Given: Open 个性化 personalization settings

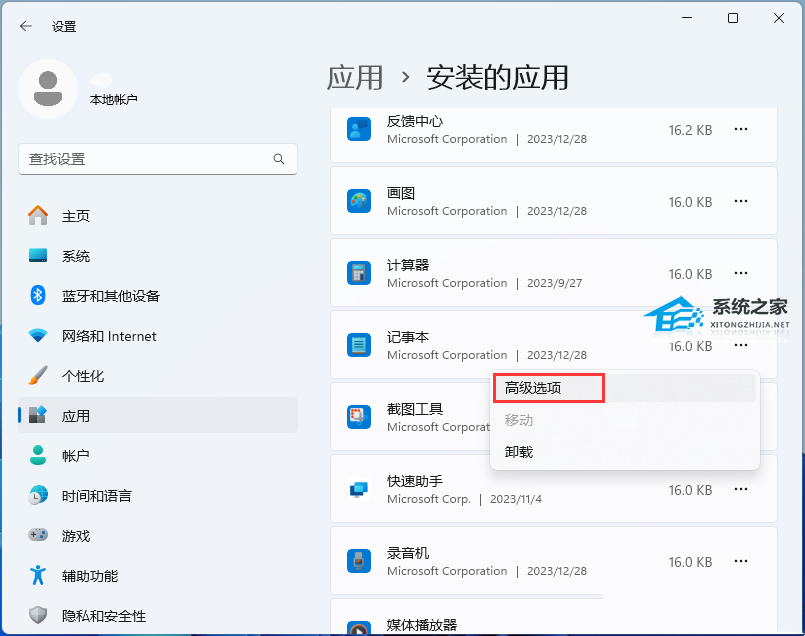Looking at the screenshot, I should [x=83, y=376].
